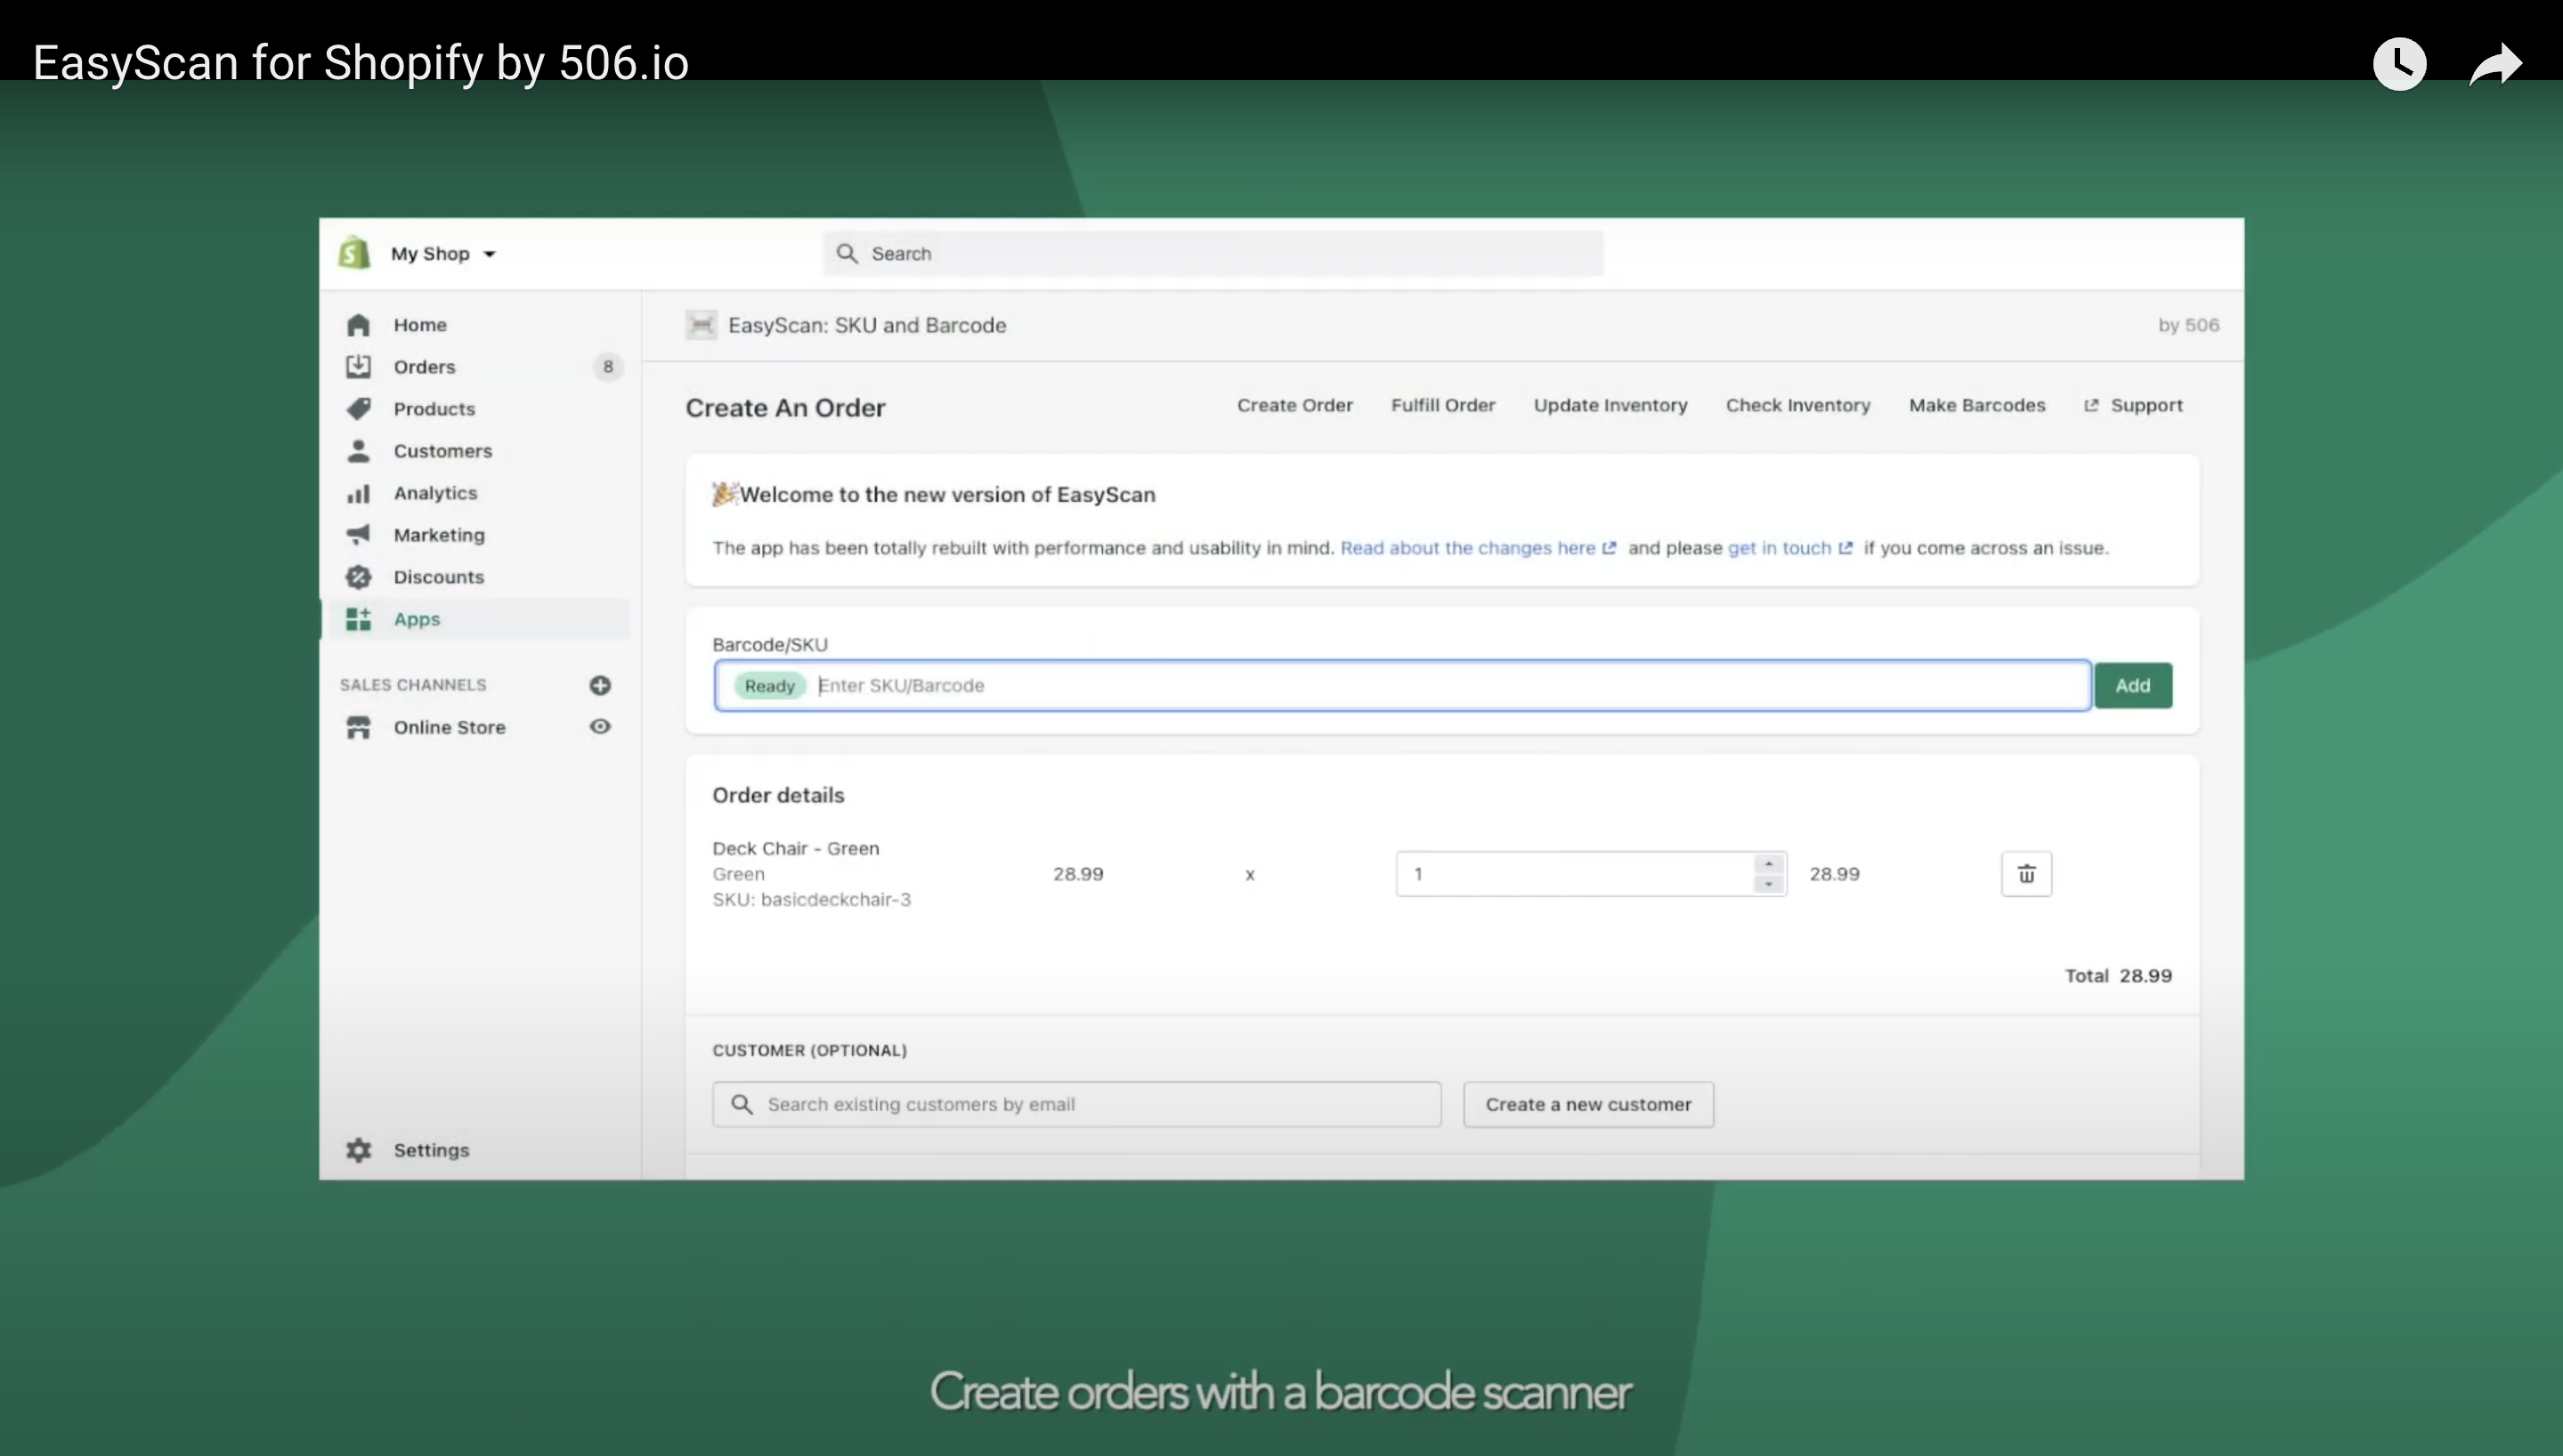This screenshot has height=1456, width=2563.
Task: Open the Make Barcodes tab
Action: tap(1976, 405)
